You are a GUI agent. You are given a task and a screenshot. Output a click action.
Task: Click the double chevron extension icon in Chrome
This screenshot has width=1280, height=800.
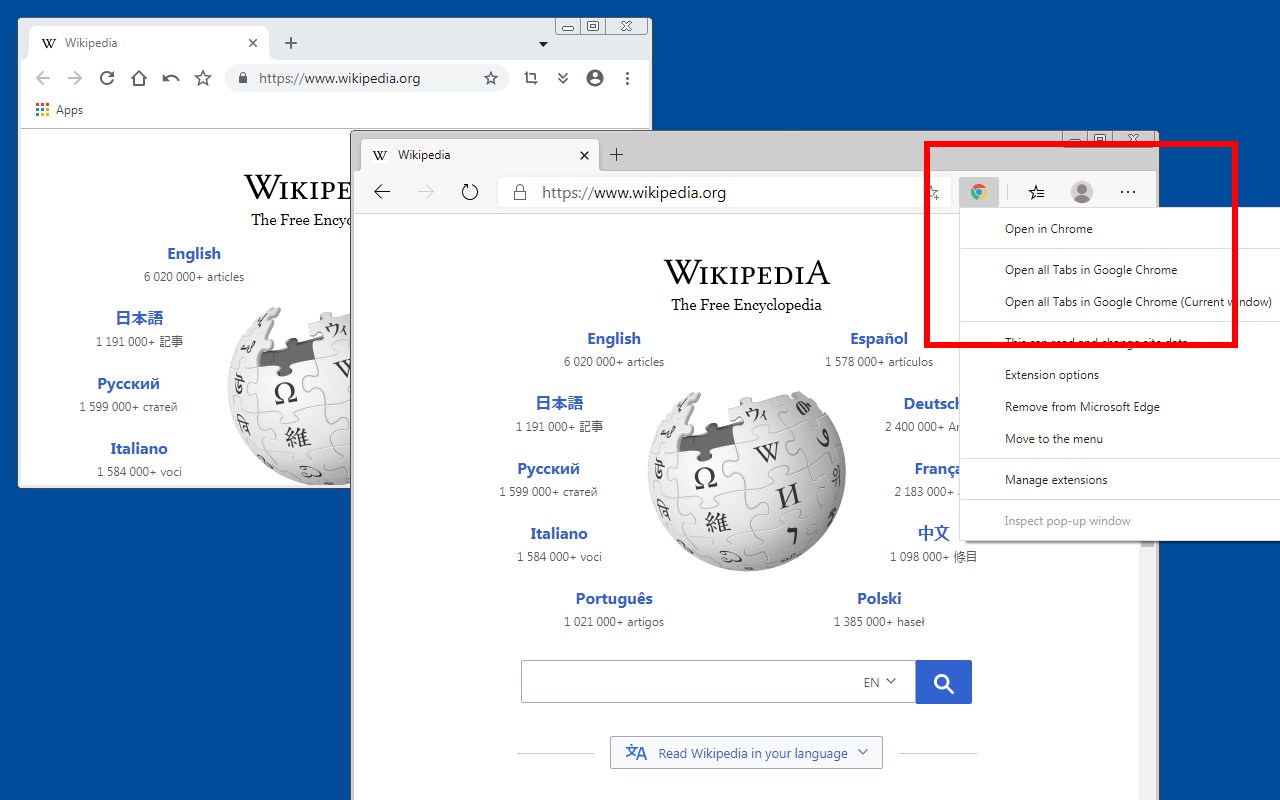pyautogui.click(x=563, y=78)
